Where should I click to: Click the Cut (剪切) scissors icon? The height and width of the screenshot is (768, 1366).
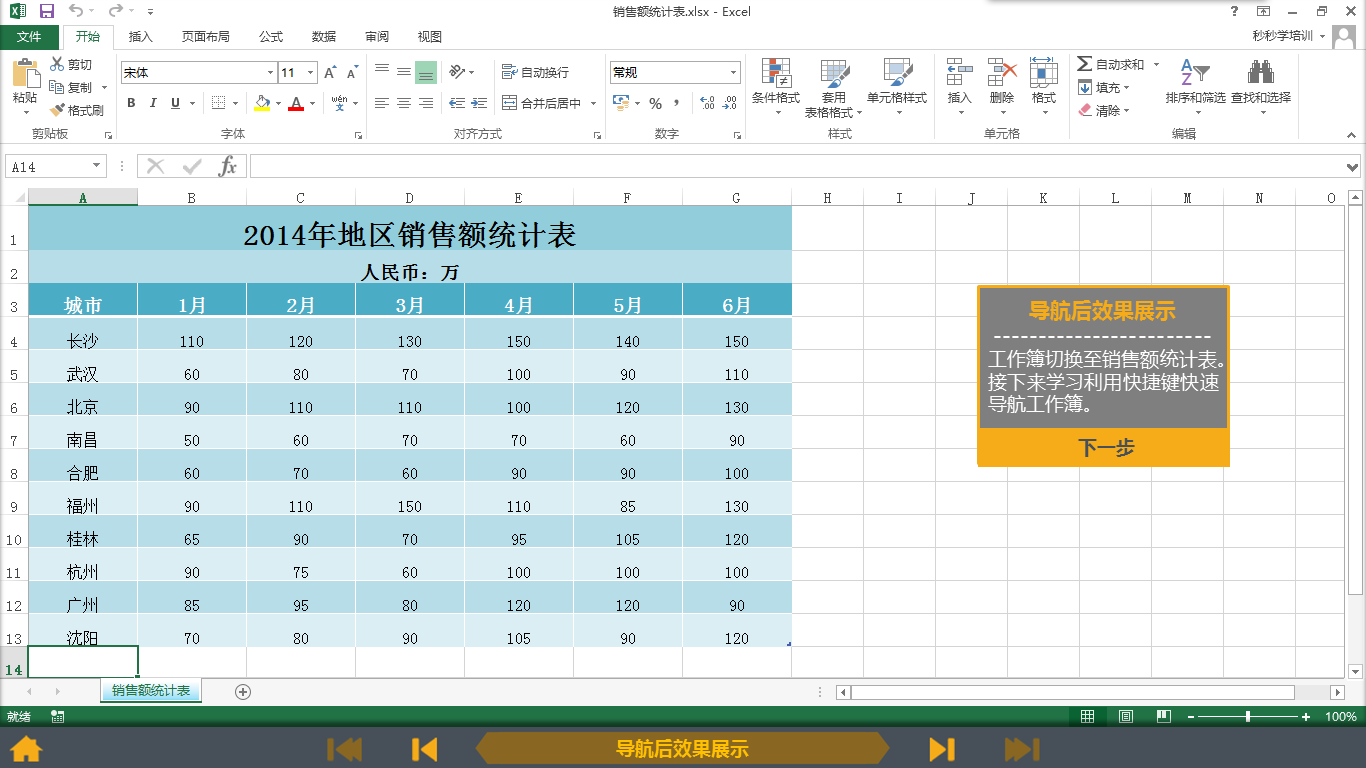57,64
